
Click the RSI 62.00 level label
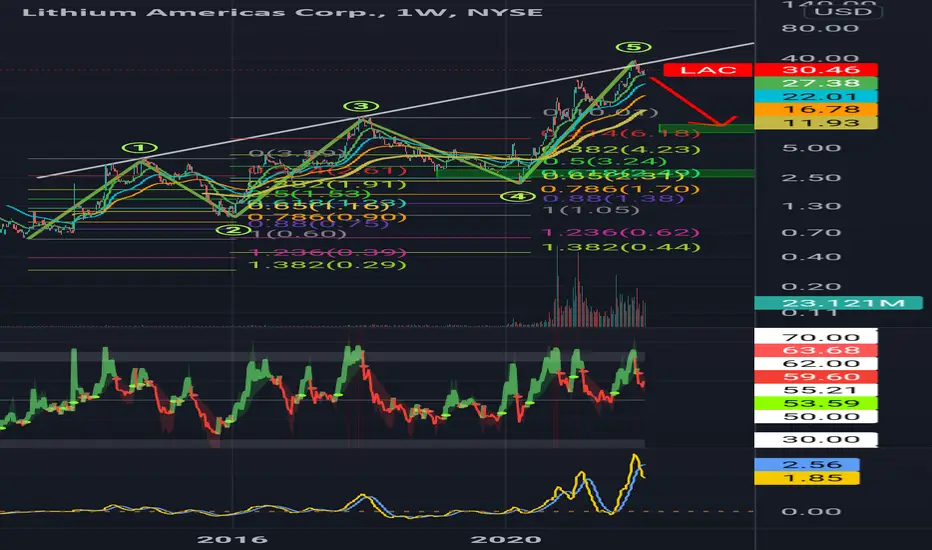816,363
